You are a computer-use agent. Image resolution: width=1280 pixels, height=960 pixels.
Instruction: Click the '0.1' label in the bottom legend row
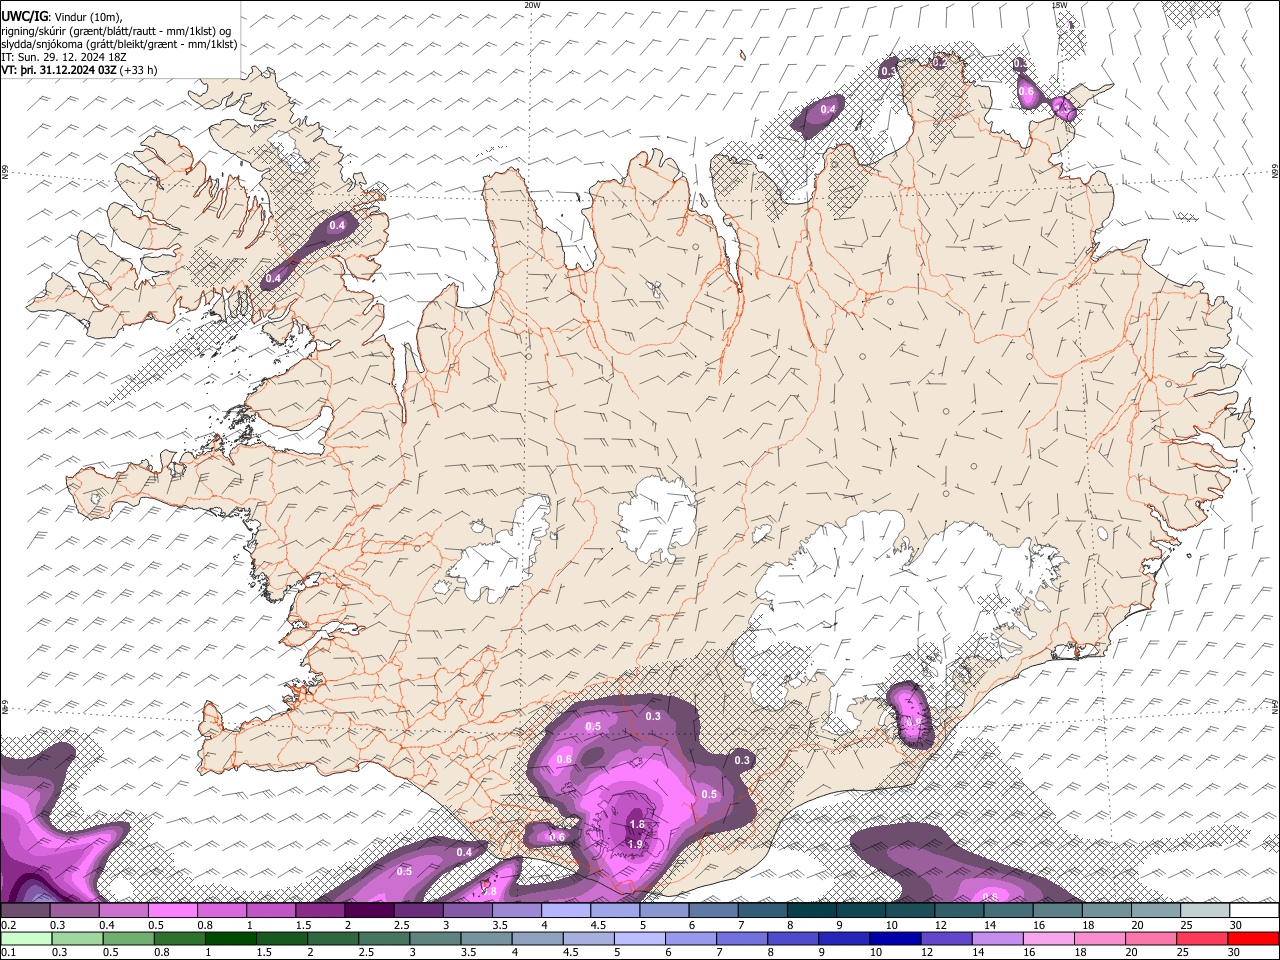pyautogui.click(x=8, y=953)
